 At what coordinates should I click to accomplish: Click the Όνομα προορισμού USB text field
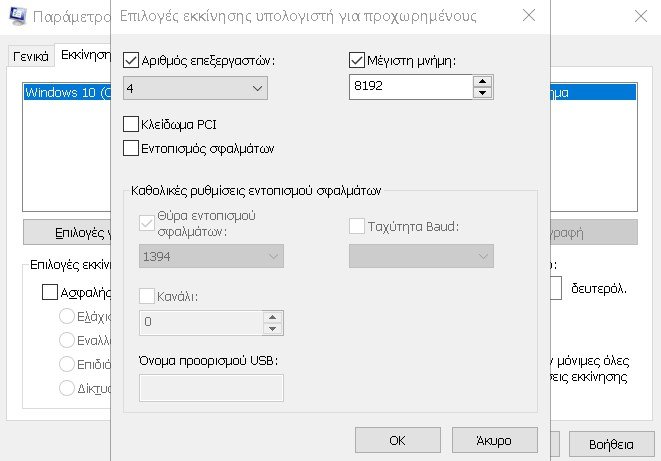(x=211, y=388)
